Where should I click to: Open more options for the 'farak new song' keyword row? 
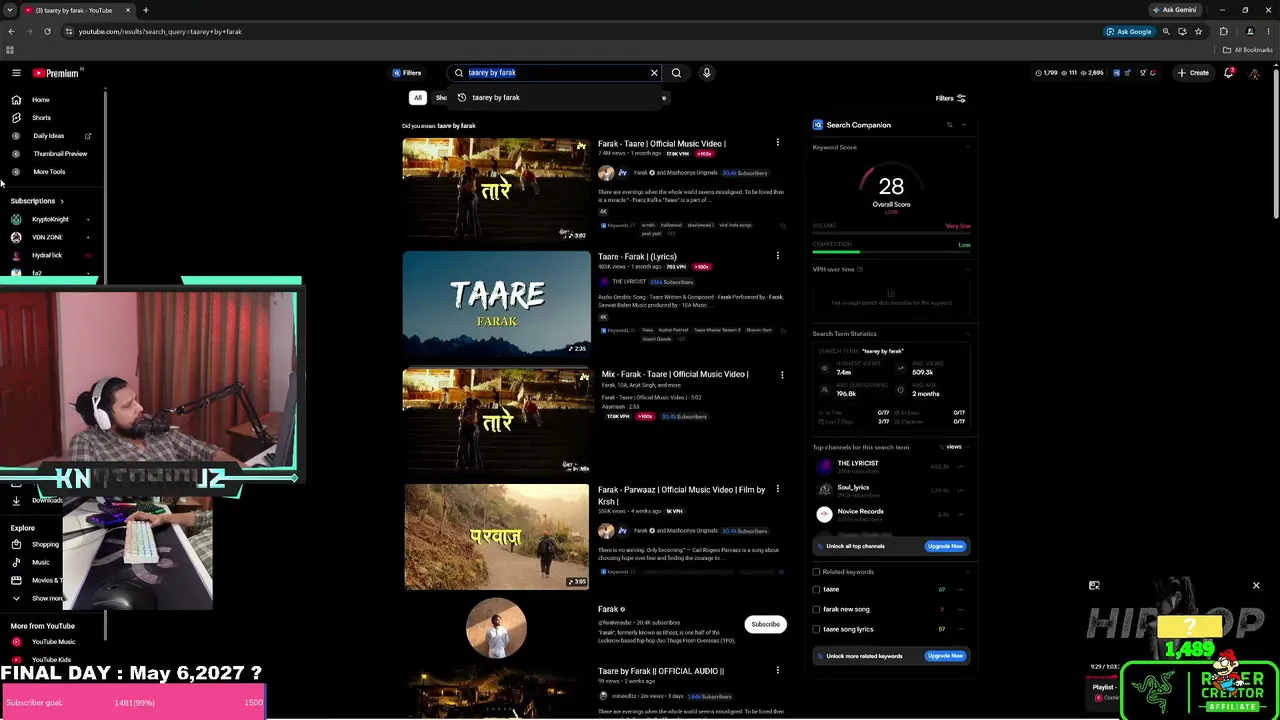[961, 609]
